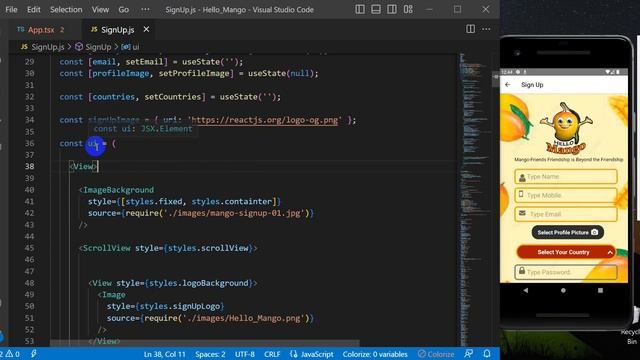Change line ending via CRLF
The image size is (640, 360).
[272, 354]
